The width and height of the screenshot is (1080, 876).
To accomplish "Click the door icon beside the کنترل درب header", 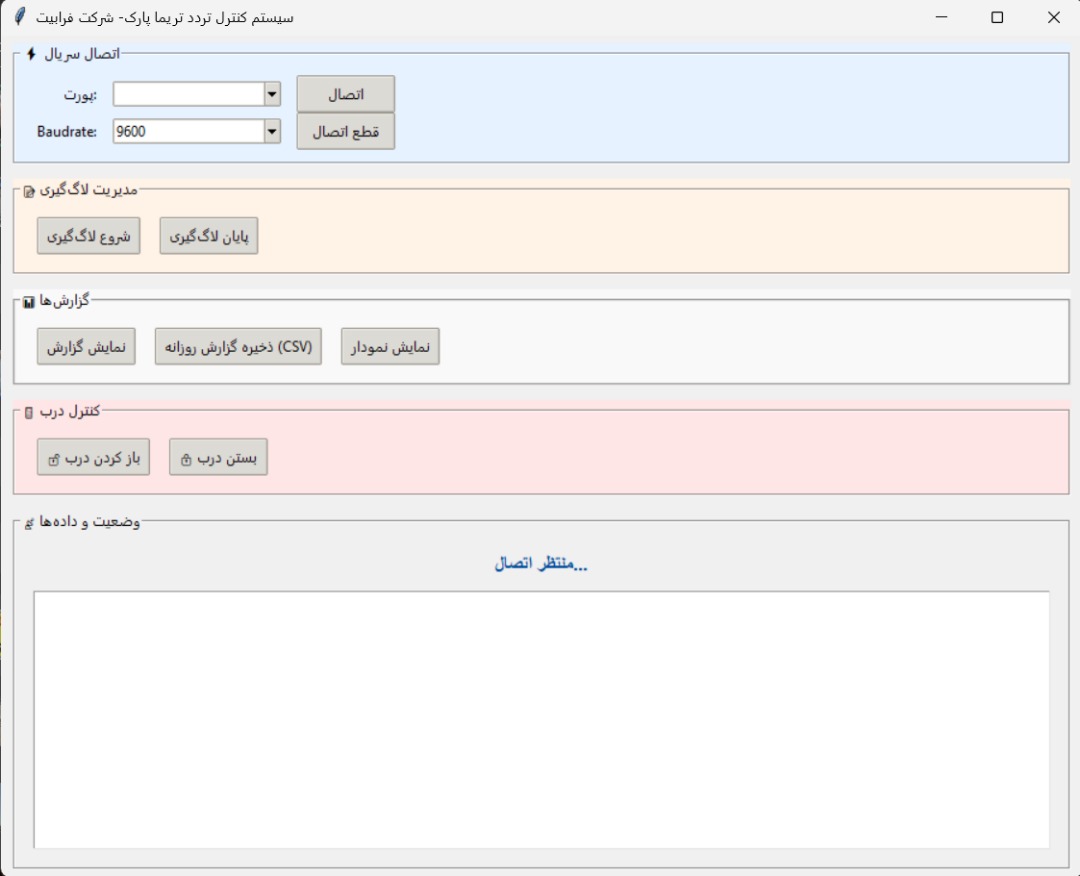I will (x=28, y=412).
